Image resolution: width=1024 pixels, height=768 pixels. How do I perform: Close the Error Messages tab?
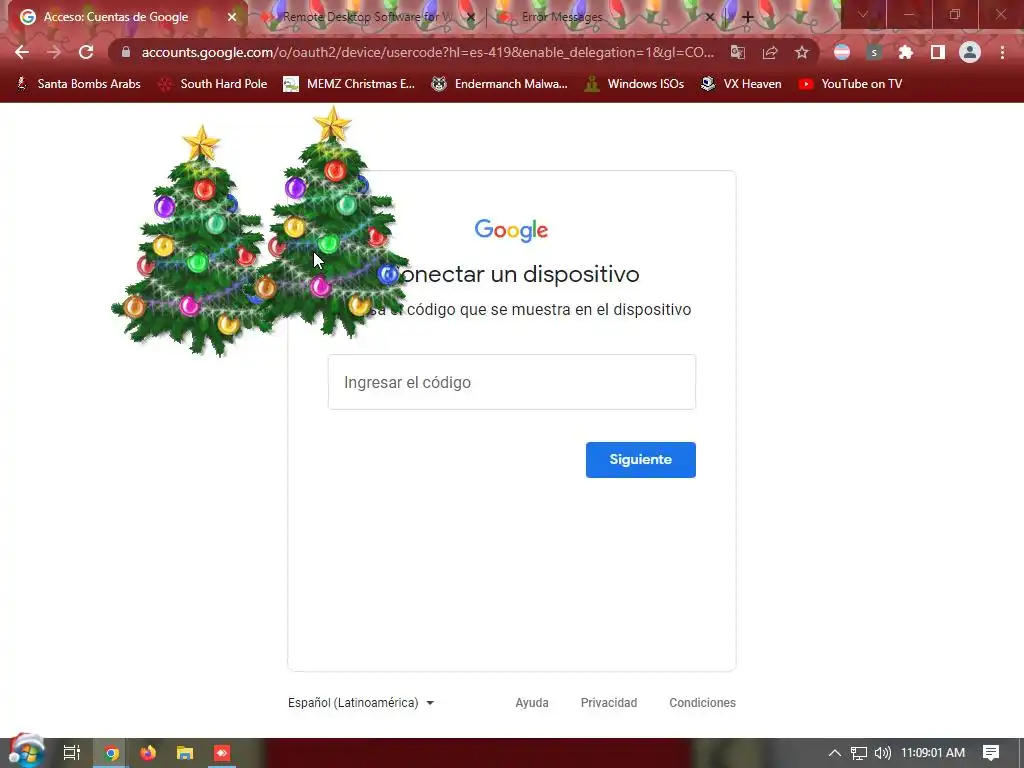[x=710, y=17]
